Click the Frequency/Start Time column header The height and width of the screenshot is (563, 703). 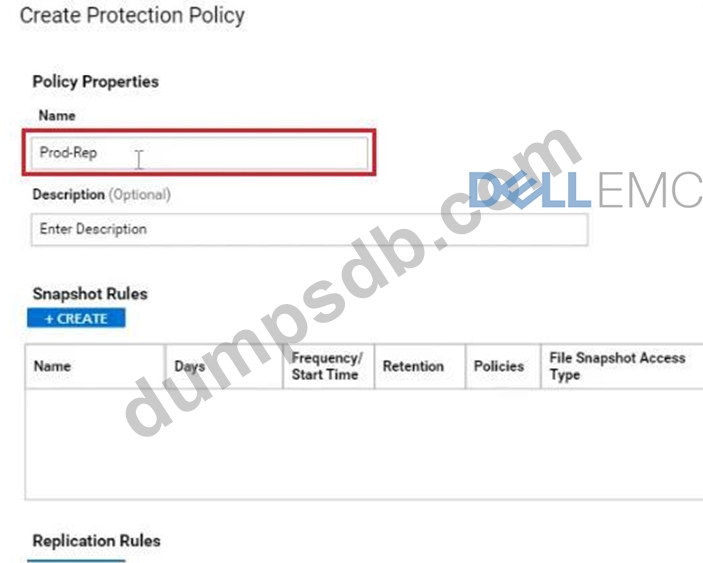(x=326, y=366)
